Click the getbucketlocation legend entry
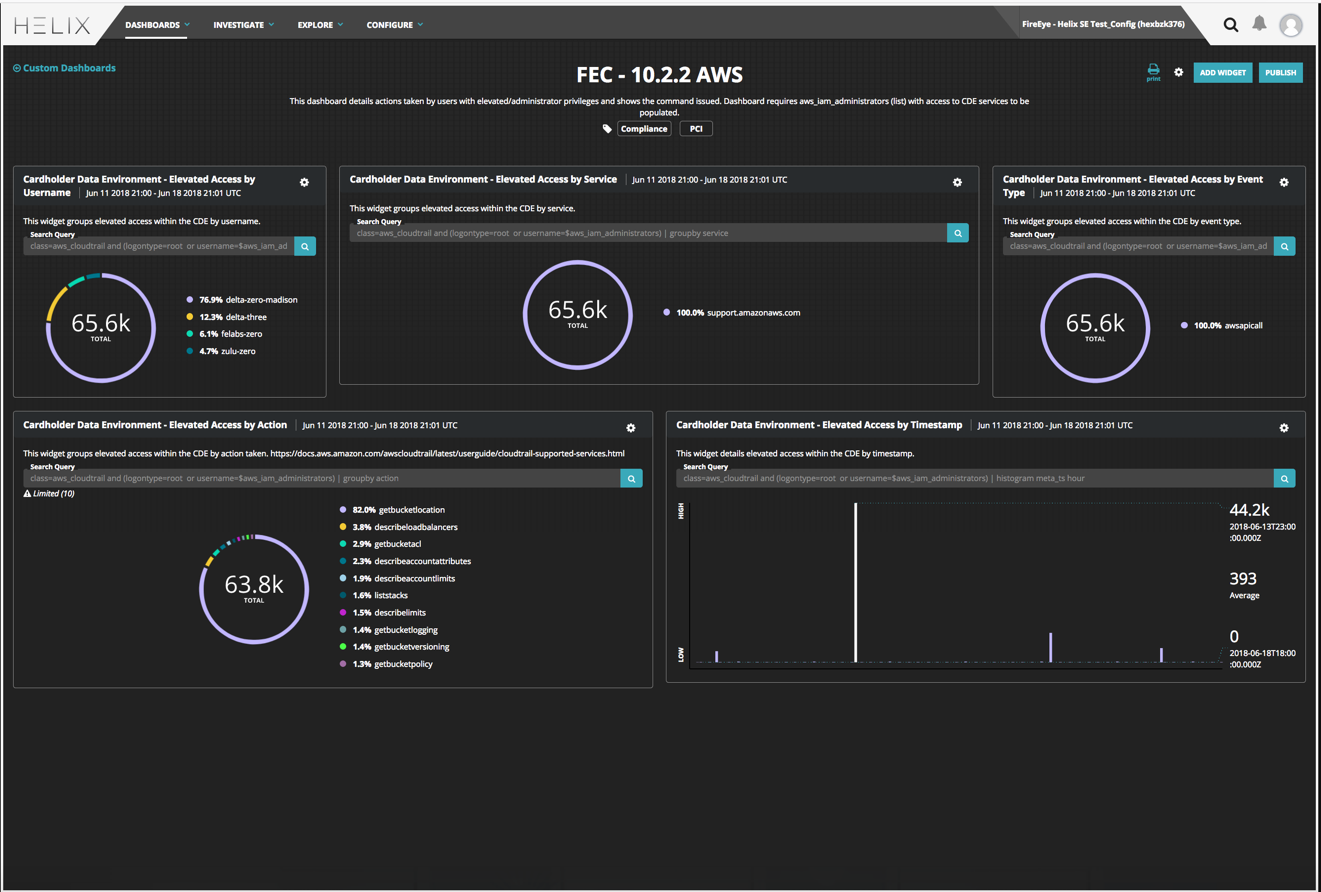Viewport: 1321px width, 892px height. (393, 510)
